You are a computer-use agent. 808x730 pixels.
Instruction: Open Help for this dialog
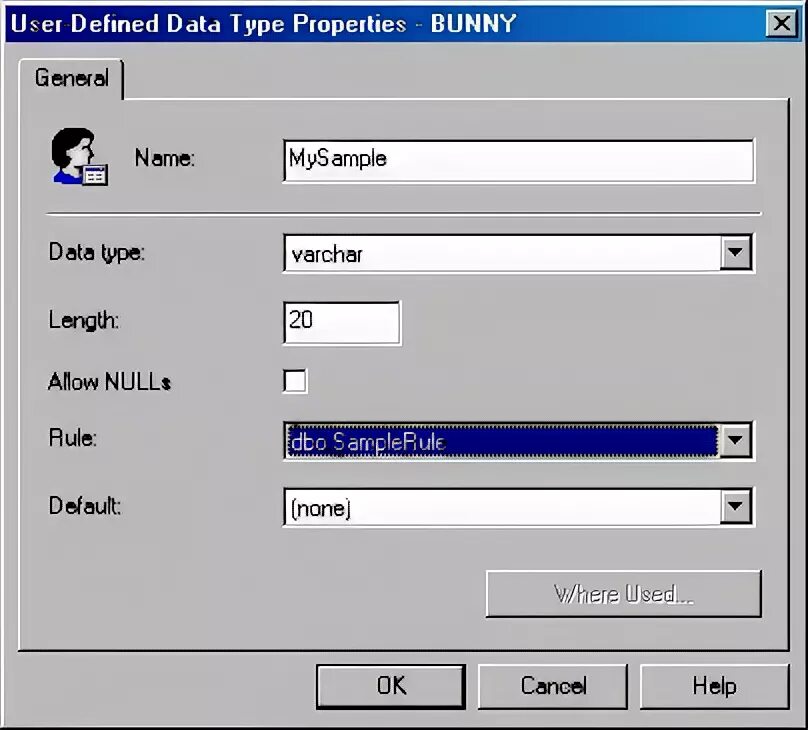pos(714,686)
